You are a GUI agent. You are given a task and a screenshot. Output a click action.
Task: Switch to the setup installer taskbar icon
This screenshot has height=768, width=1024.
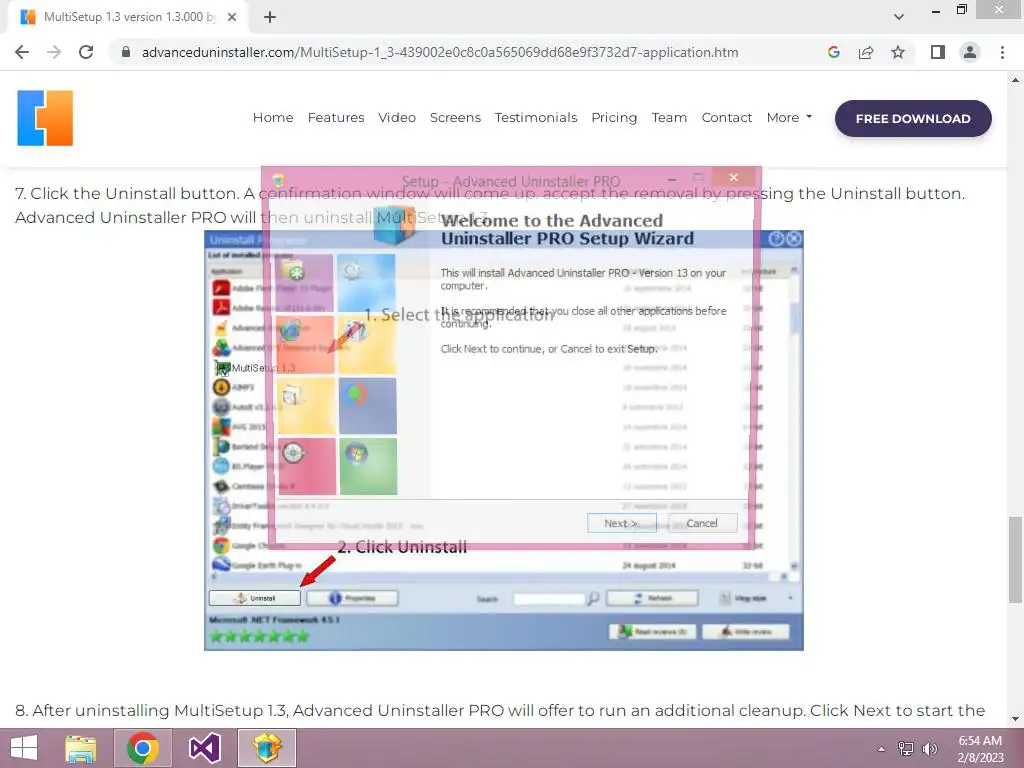click(267, 748)
